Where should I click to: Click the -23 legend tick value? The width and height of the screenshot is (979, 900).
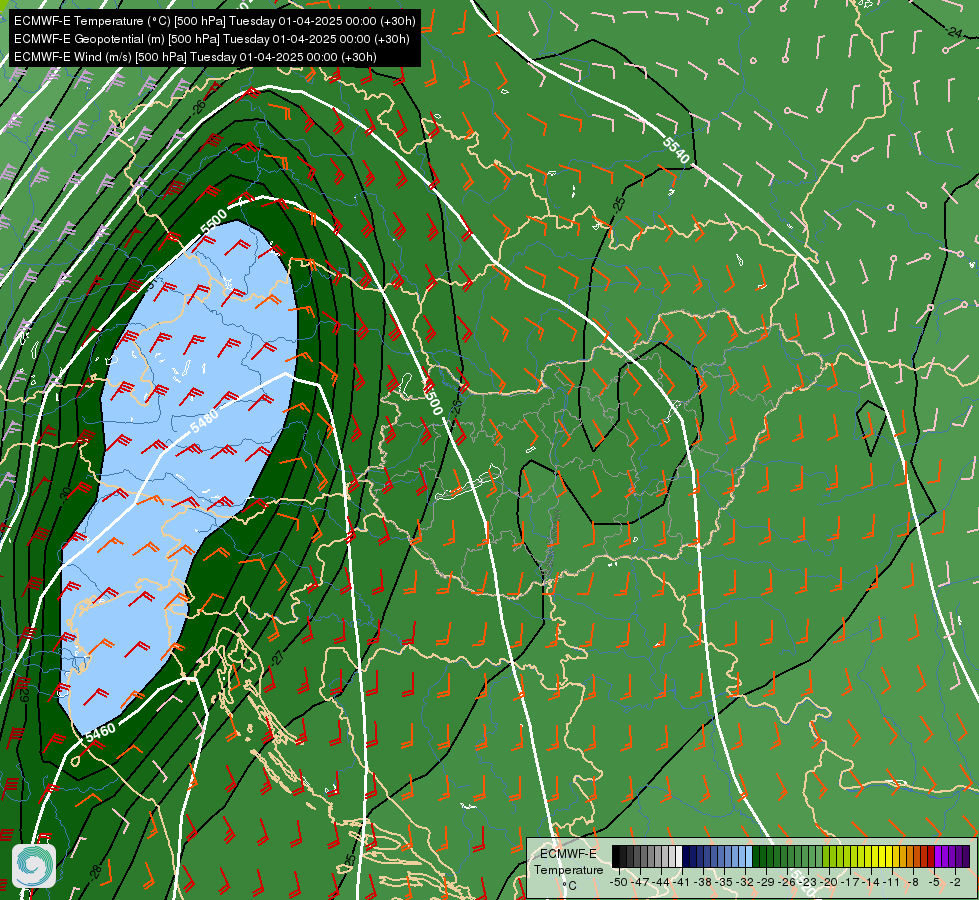pyautogui.click(x=808, y=882)
